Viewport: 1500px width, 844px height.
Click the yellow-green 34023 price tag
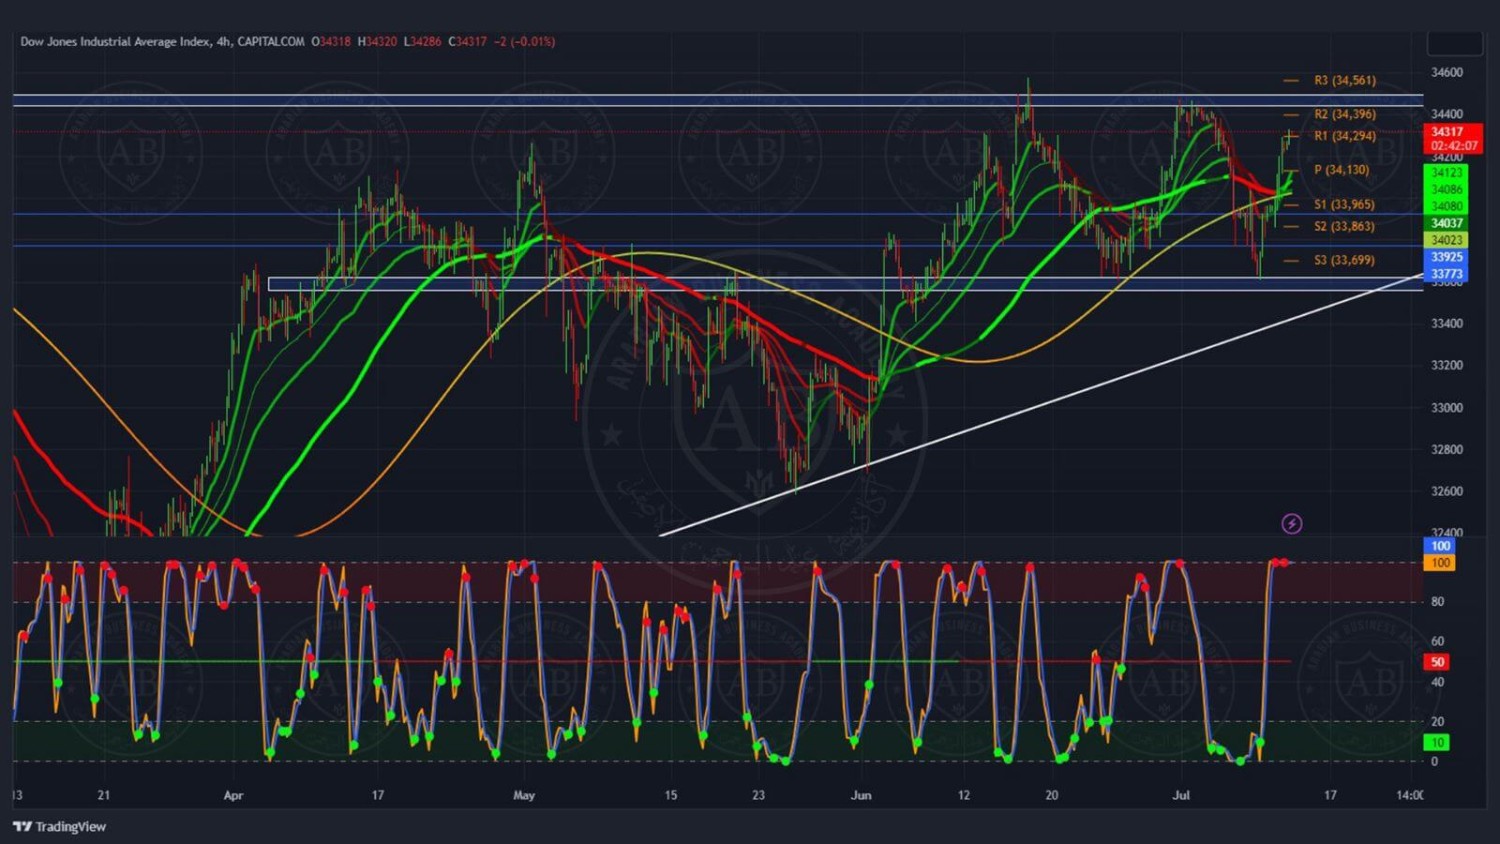pyautogui.click(x=1446, y=240)
